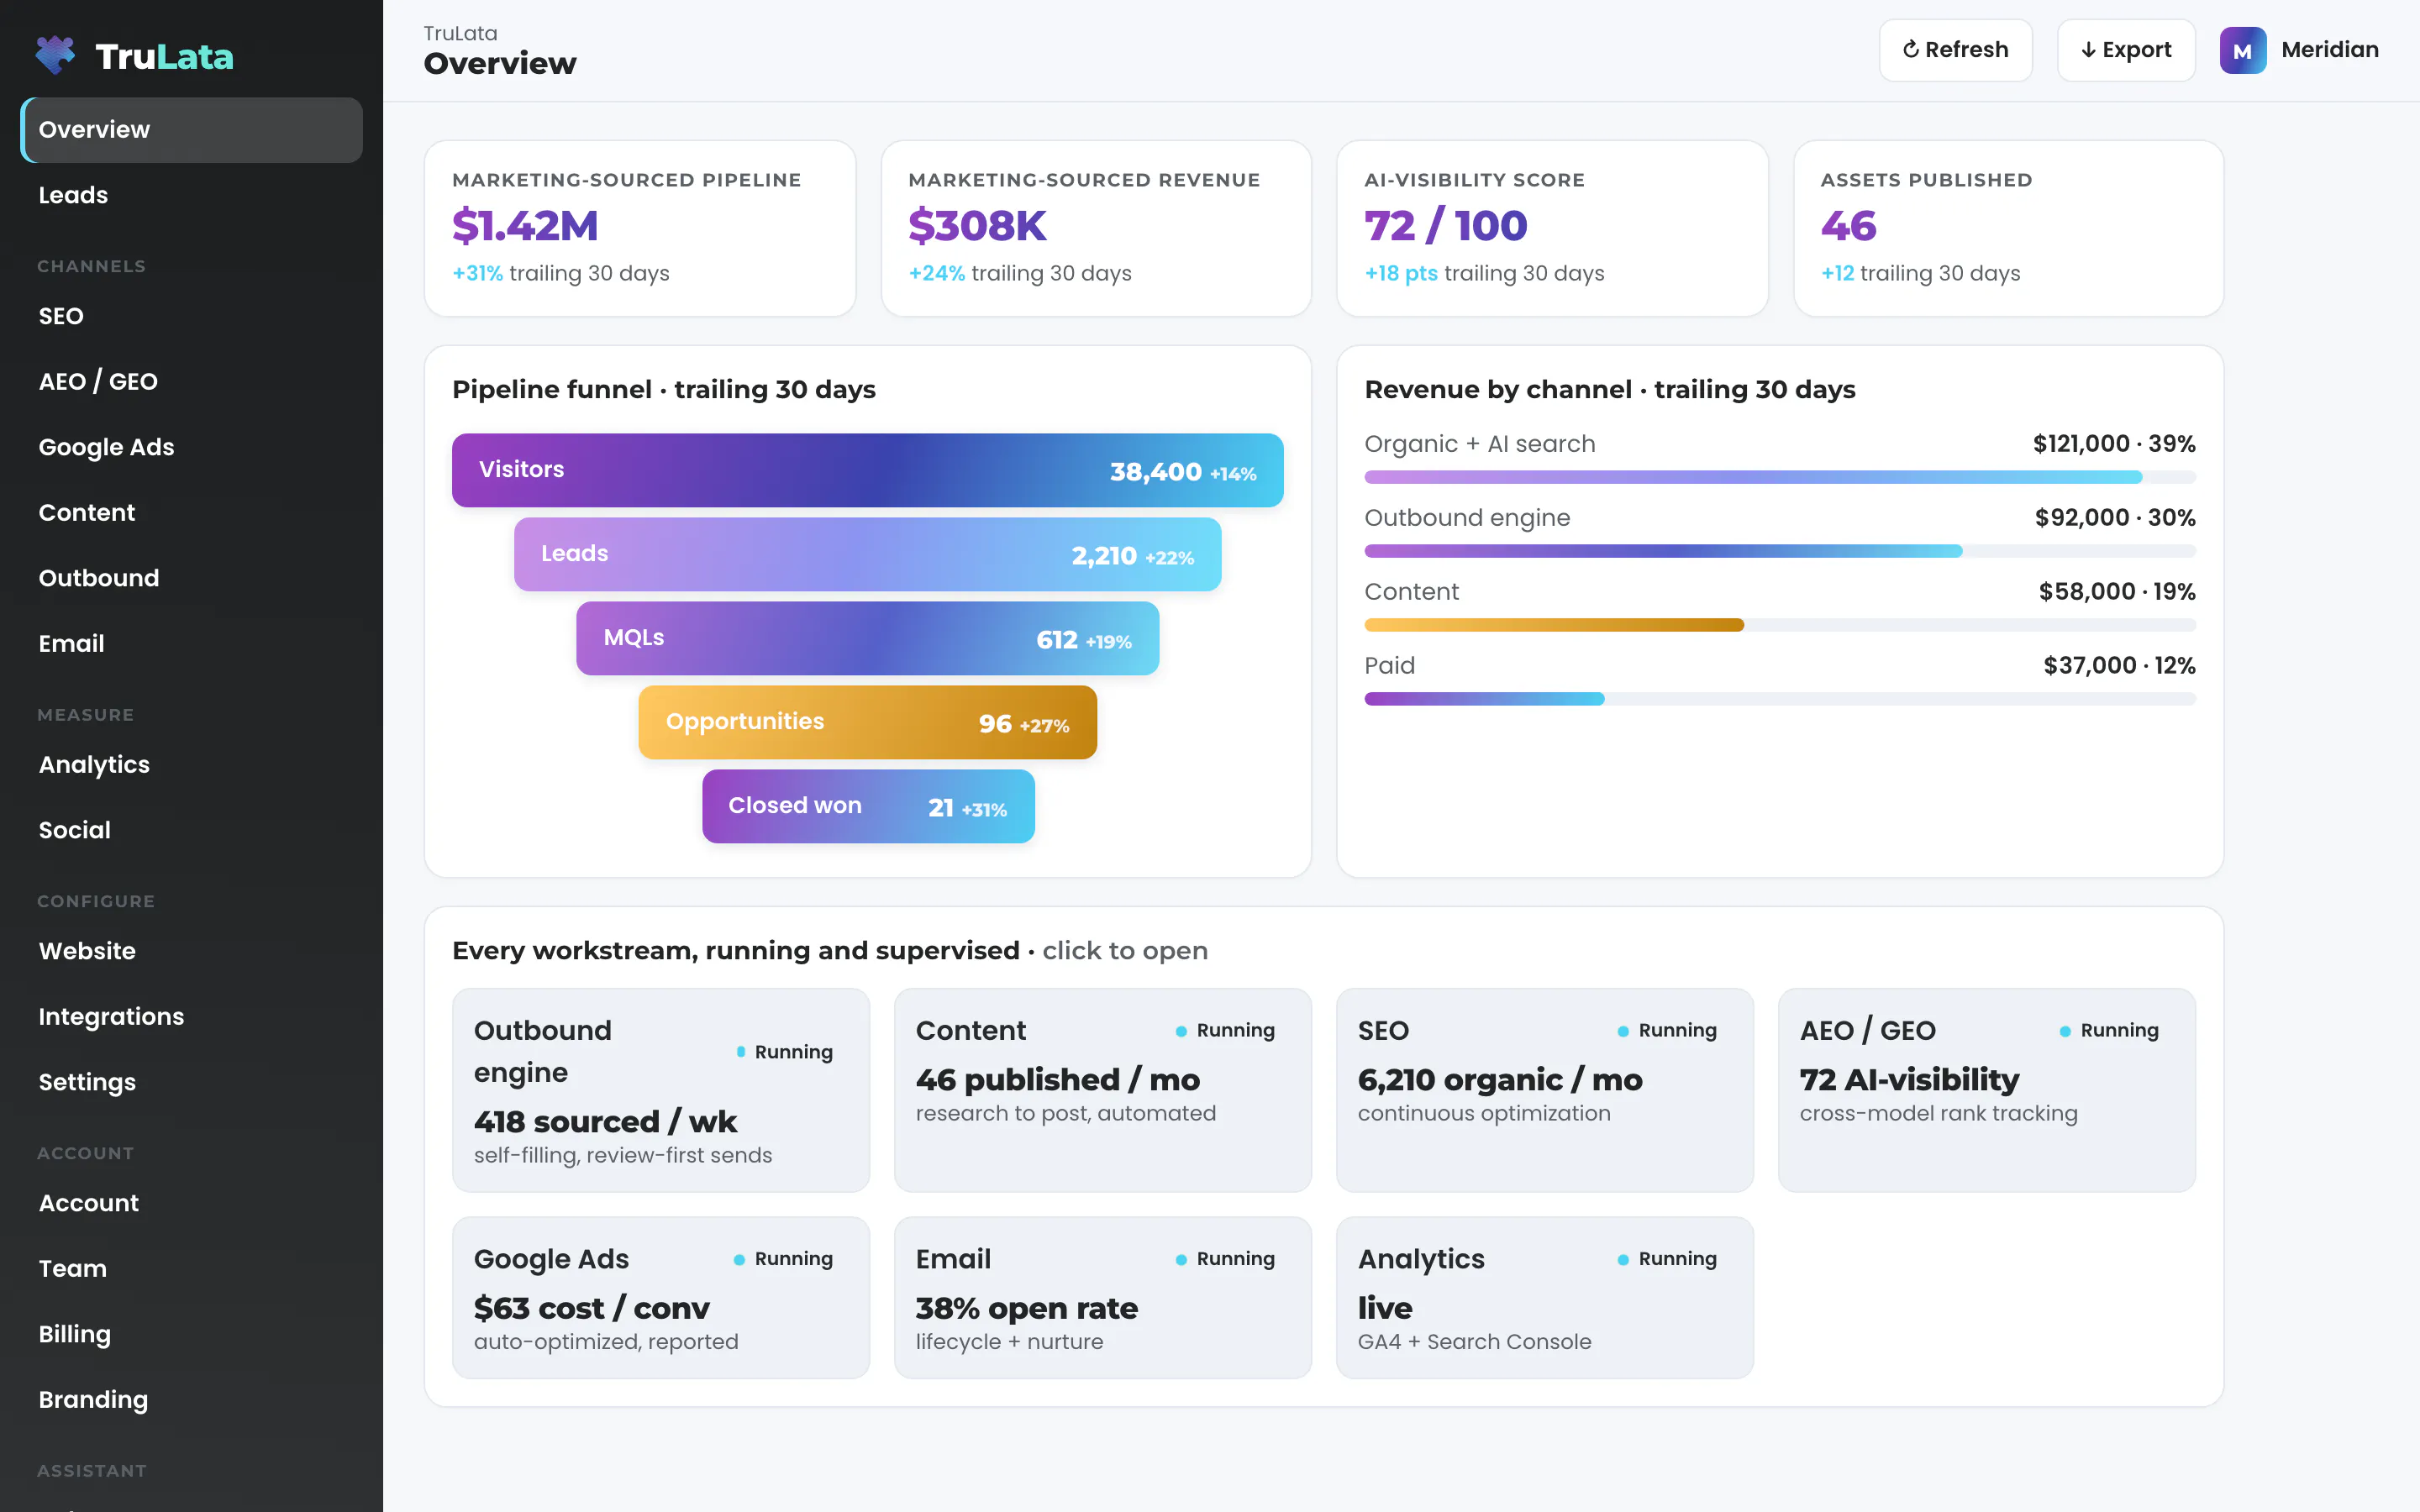Open Integrations in the sidebar
This screenshot has height=1512, width=2420.
[x=191, y=1017]
